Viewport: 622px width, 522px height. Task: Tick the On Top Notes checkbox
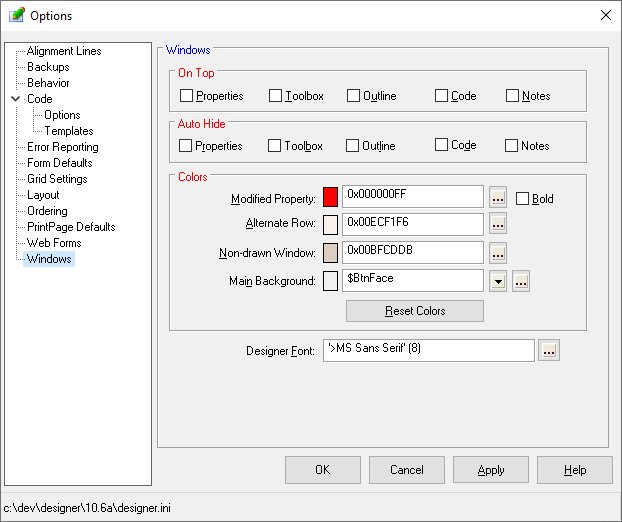513,96
